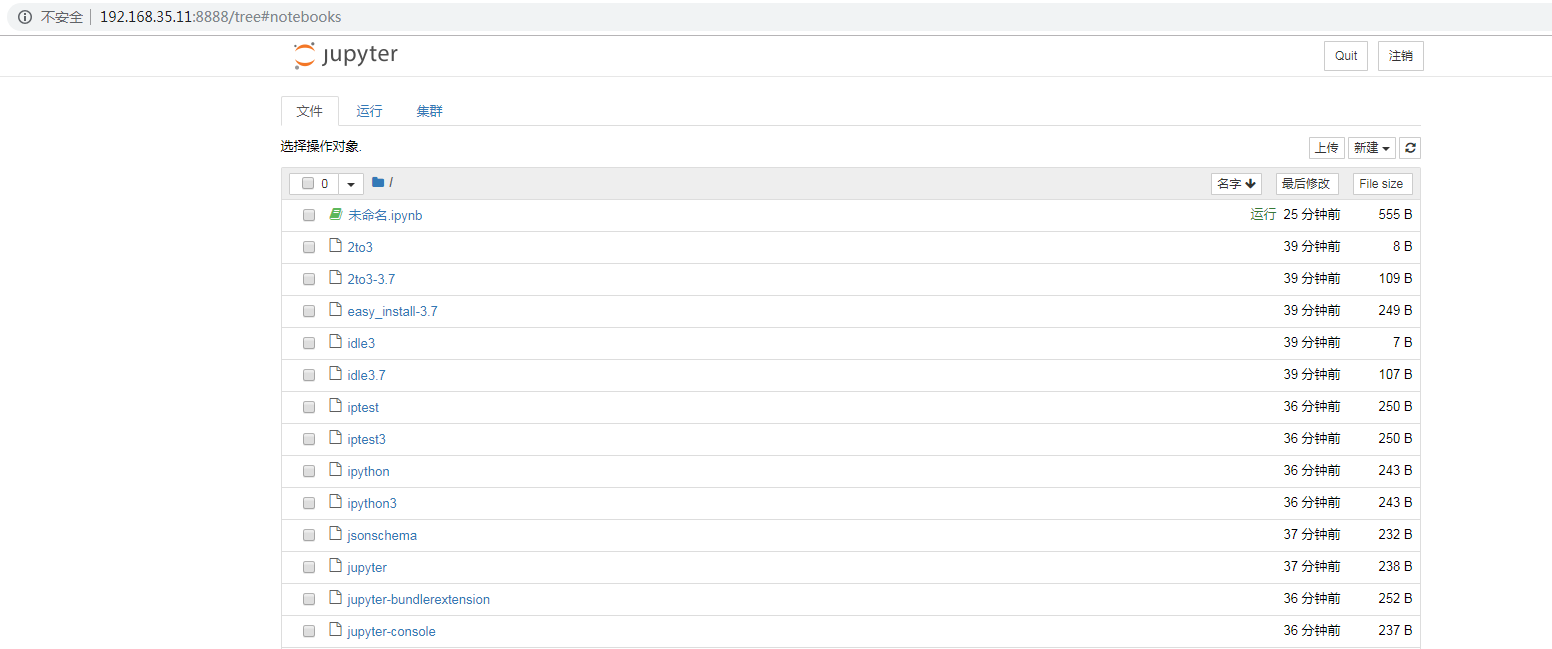Click the 上传 upload button

tap(1327, 147)
